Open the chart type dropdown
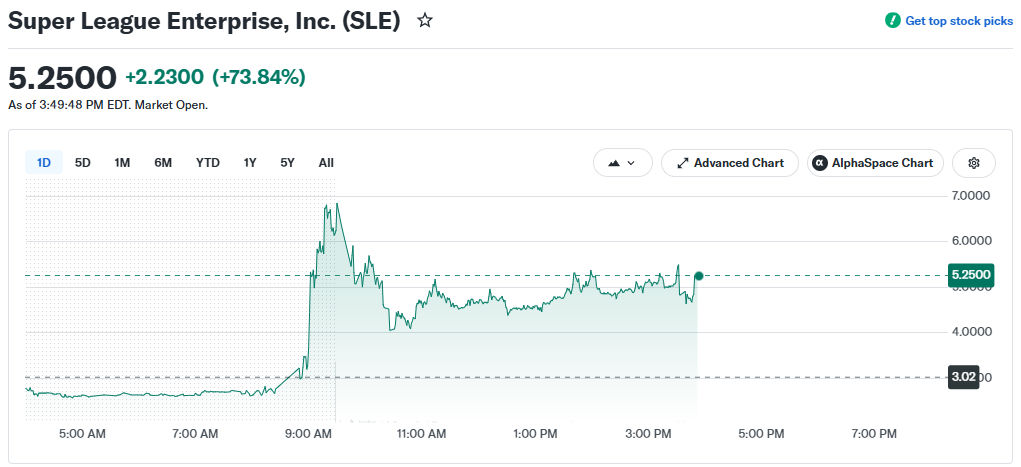This screenshot has width=1021, height=467. 622,163
